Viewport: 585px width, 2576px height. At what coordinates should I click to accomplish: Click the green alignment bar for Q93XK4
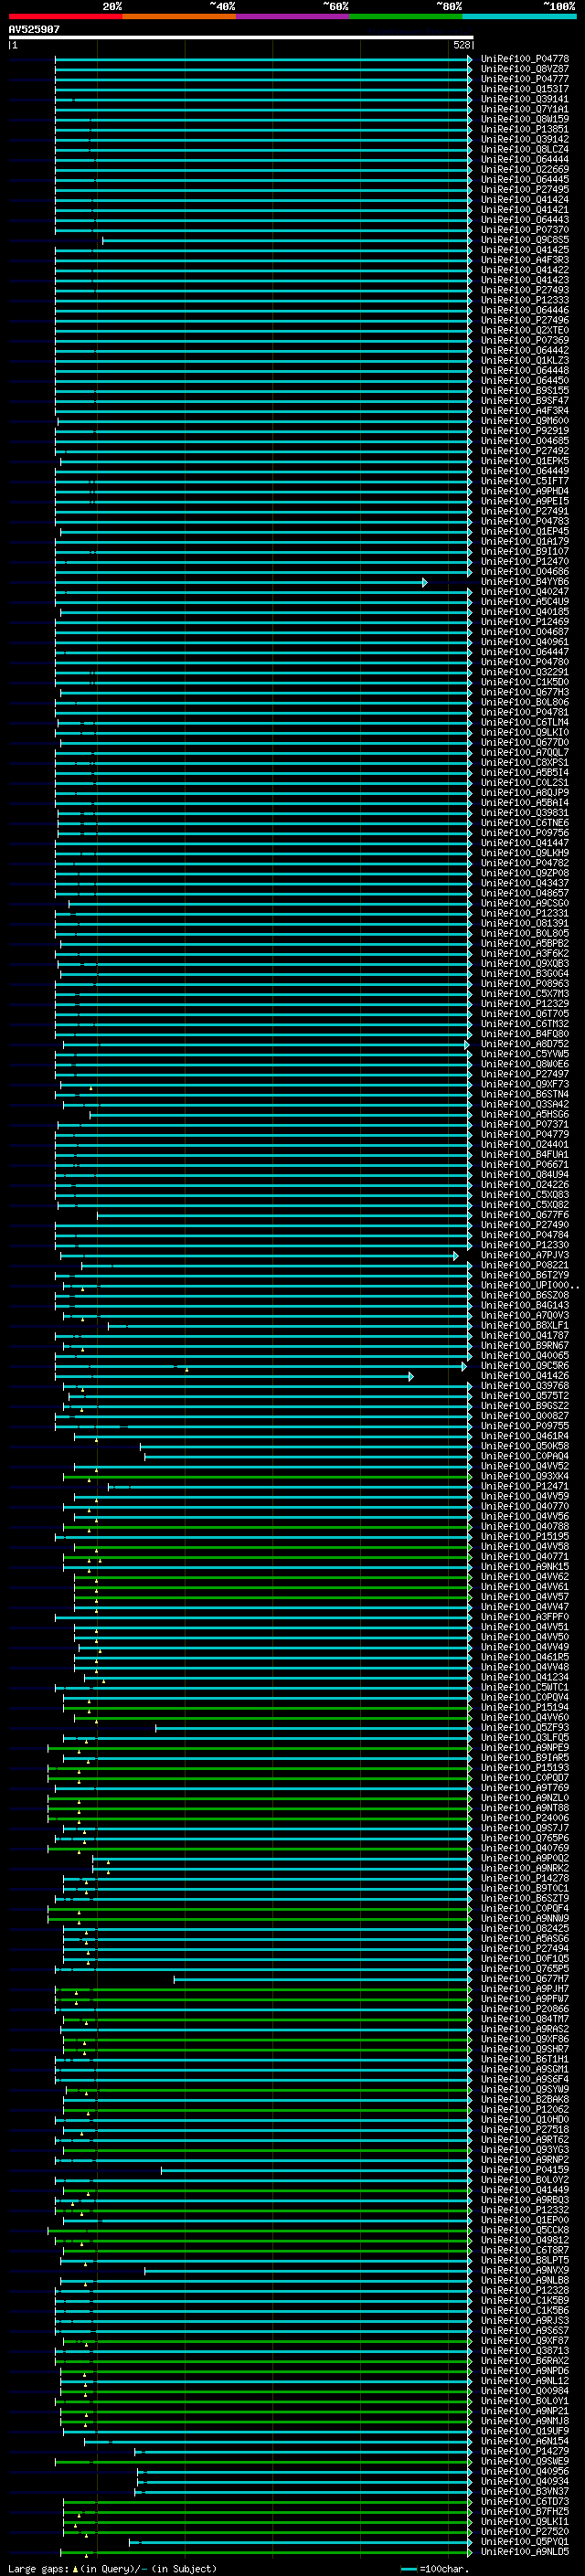[x=266, y=1476]
